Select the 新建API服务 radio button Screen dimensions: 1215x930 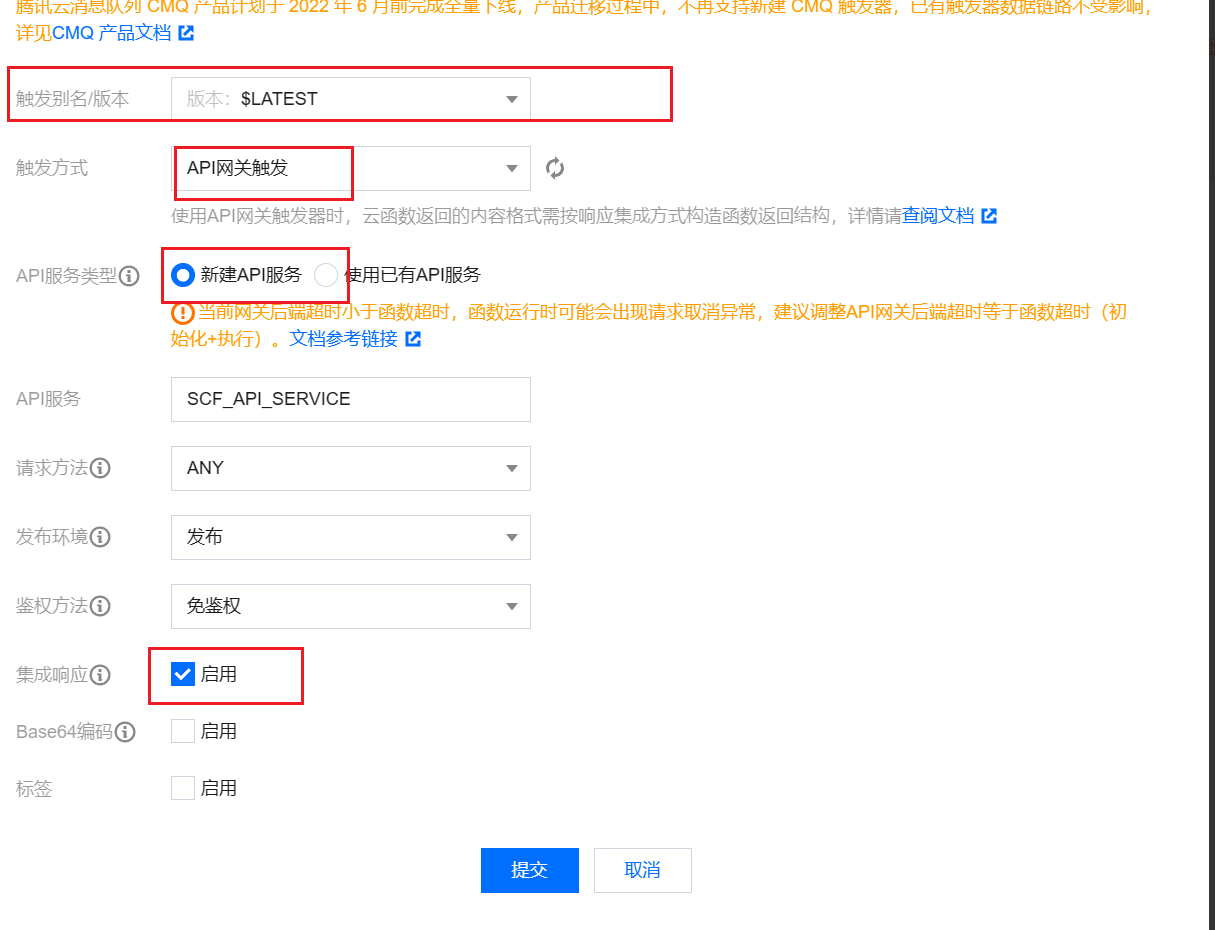click(183, 275)
